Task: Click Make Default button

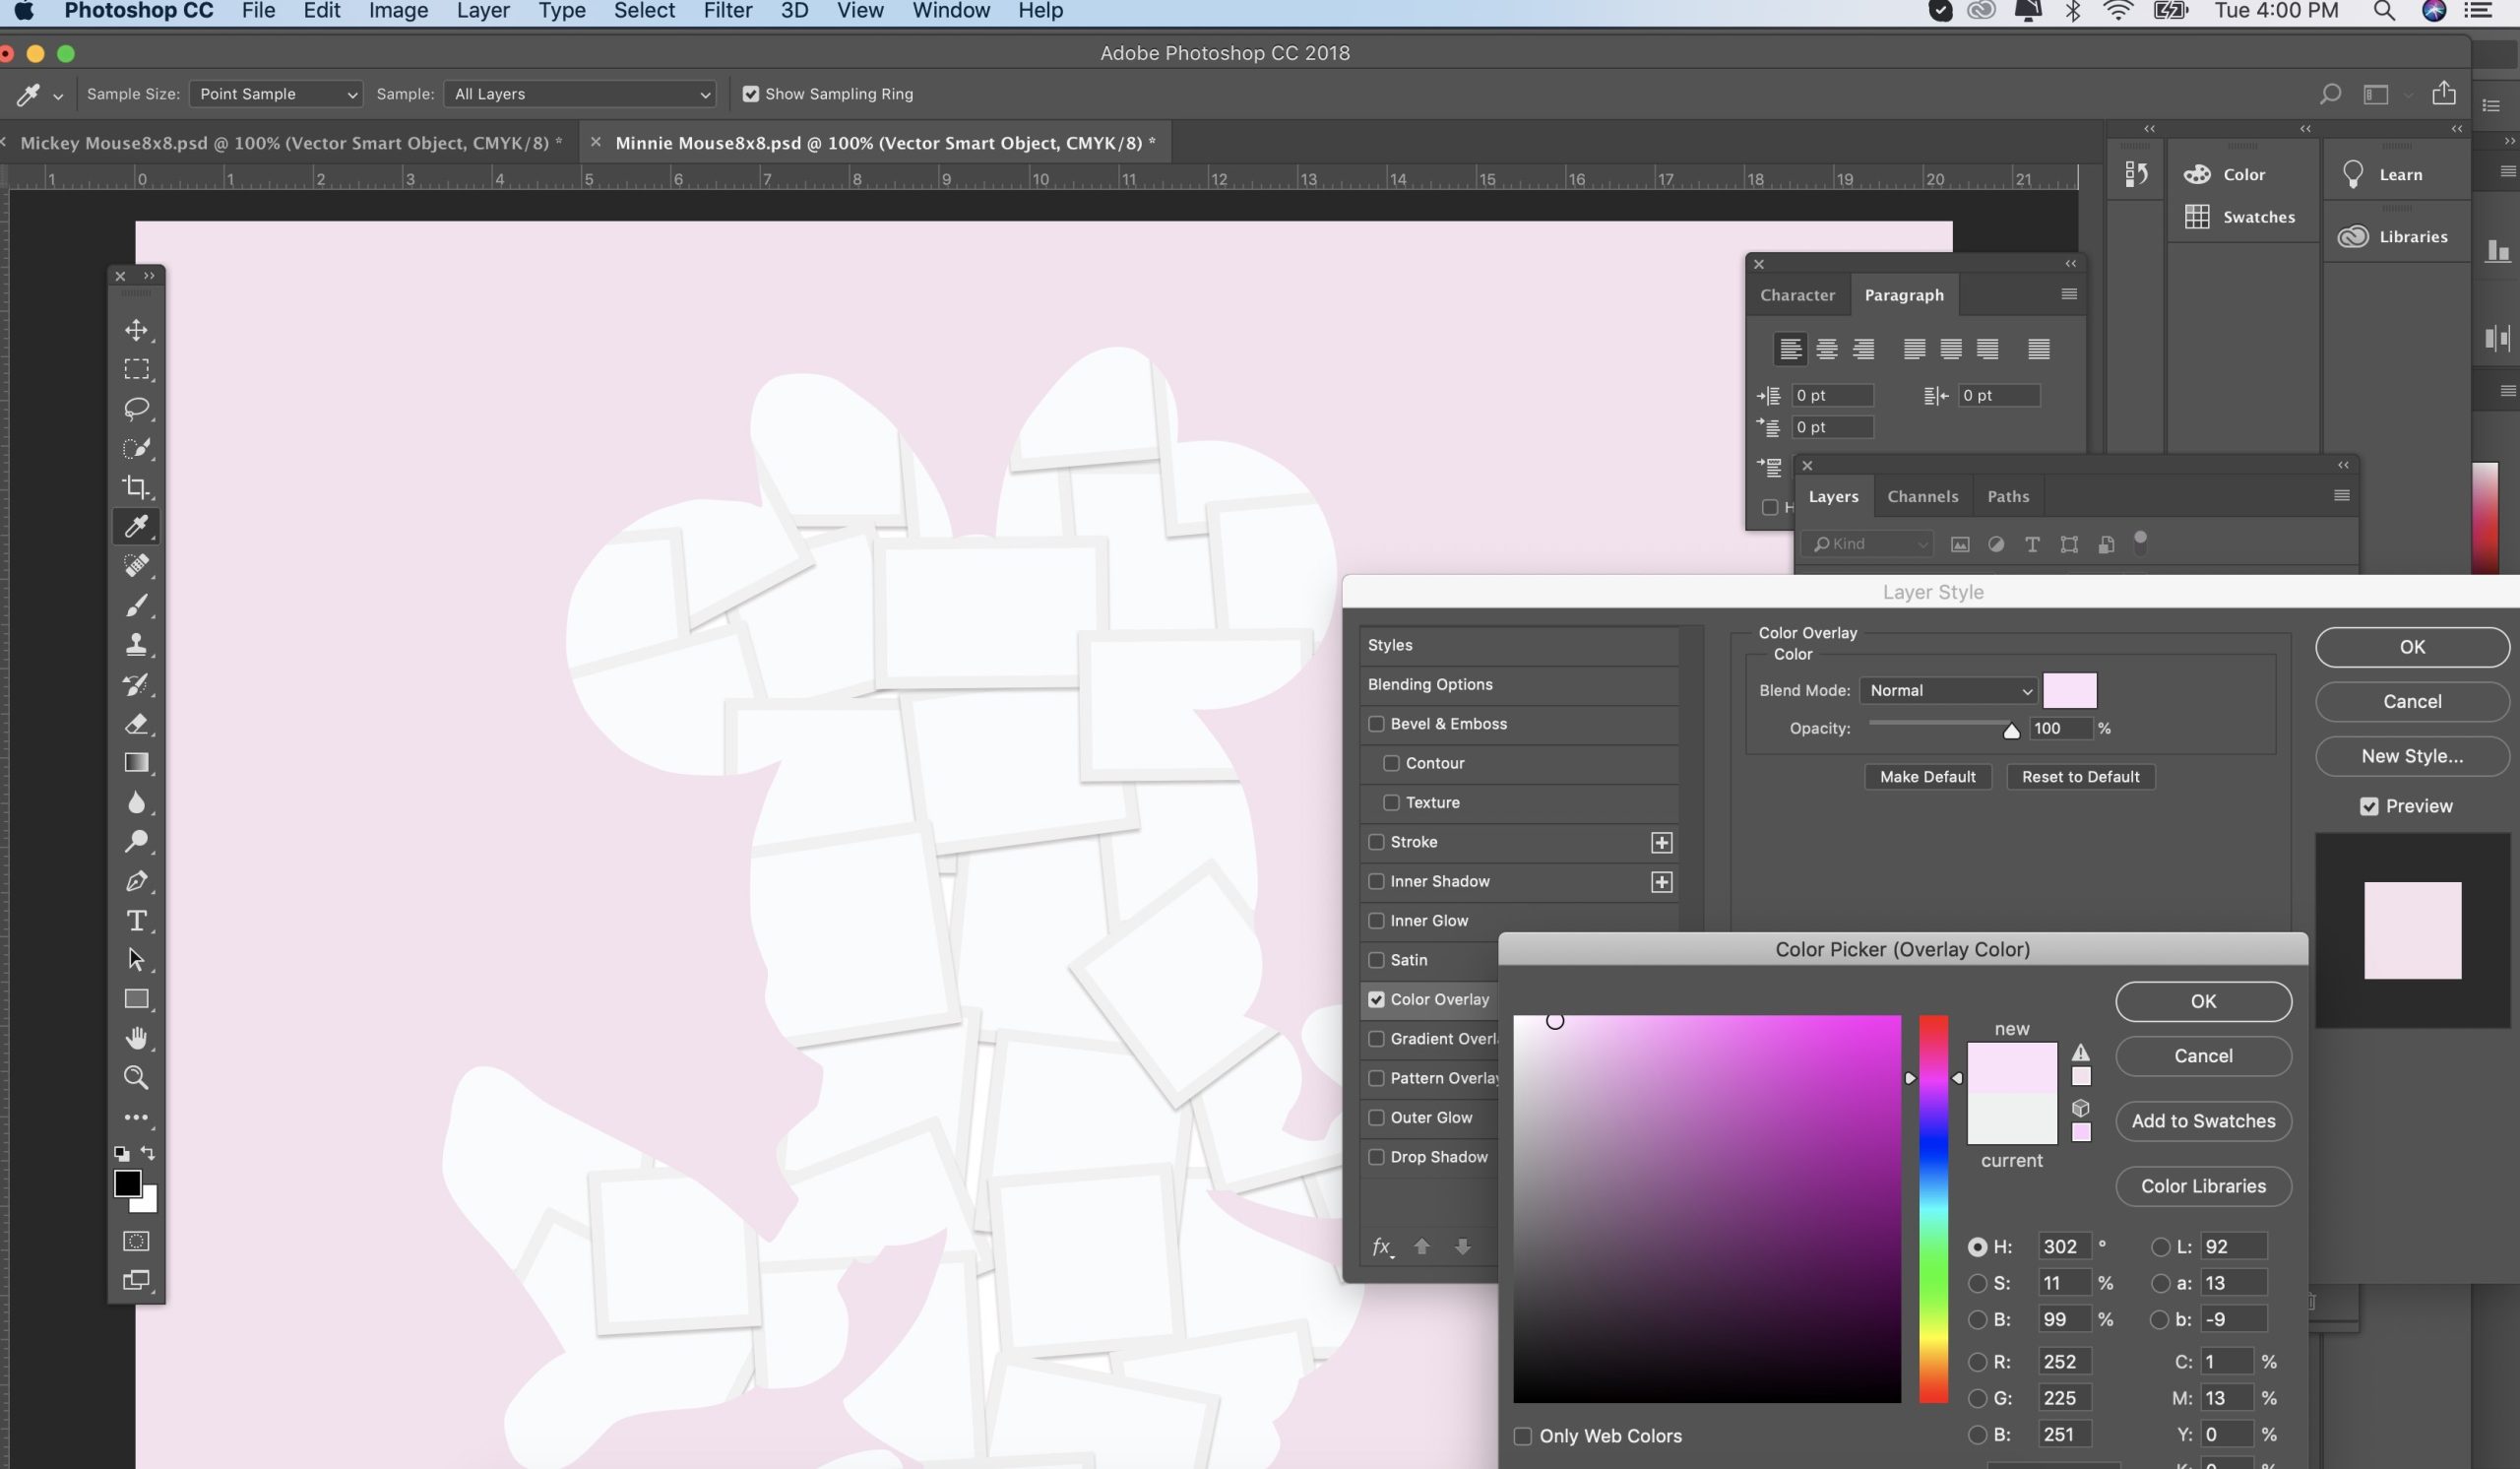Action: pyautogui.click(x=1927, y=777)
